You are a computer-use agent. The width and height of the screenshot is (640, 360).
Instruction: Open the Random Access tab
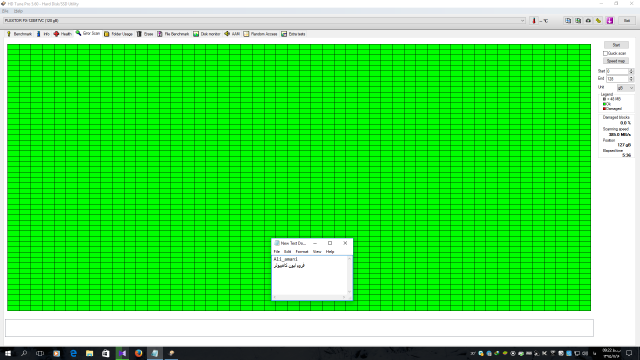click(x=260, y=34)
